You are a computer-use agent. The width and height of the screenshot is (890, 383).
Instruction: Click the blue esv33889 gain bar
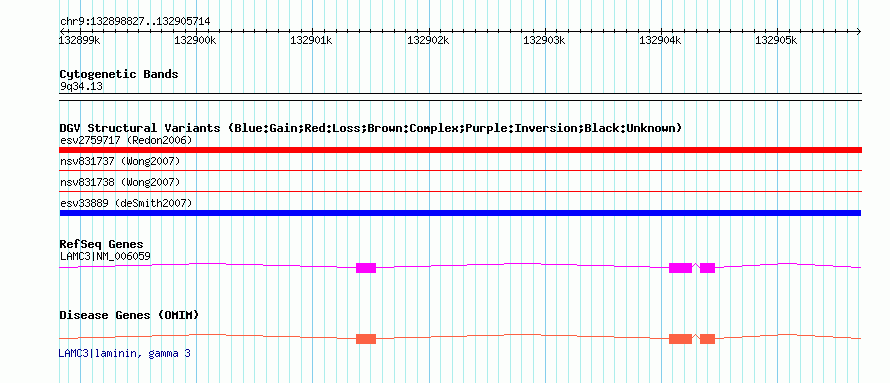(x=460, y=213)
